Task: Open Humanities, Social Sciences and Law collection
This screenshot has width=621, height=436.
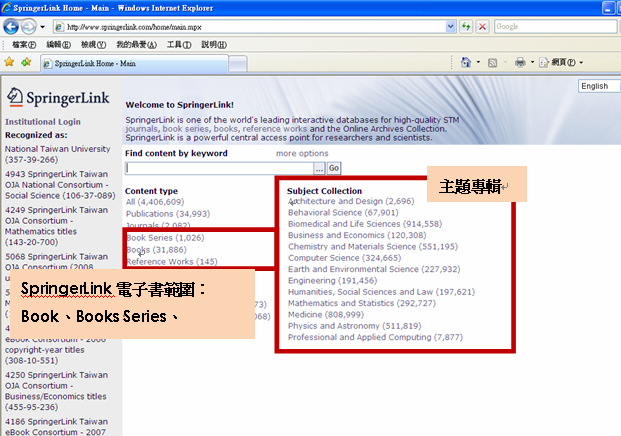Action: (381, 292)
